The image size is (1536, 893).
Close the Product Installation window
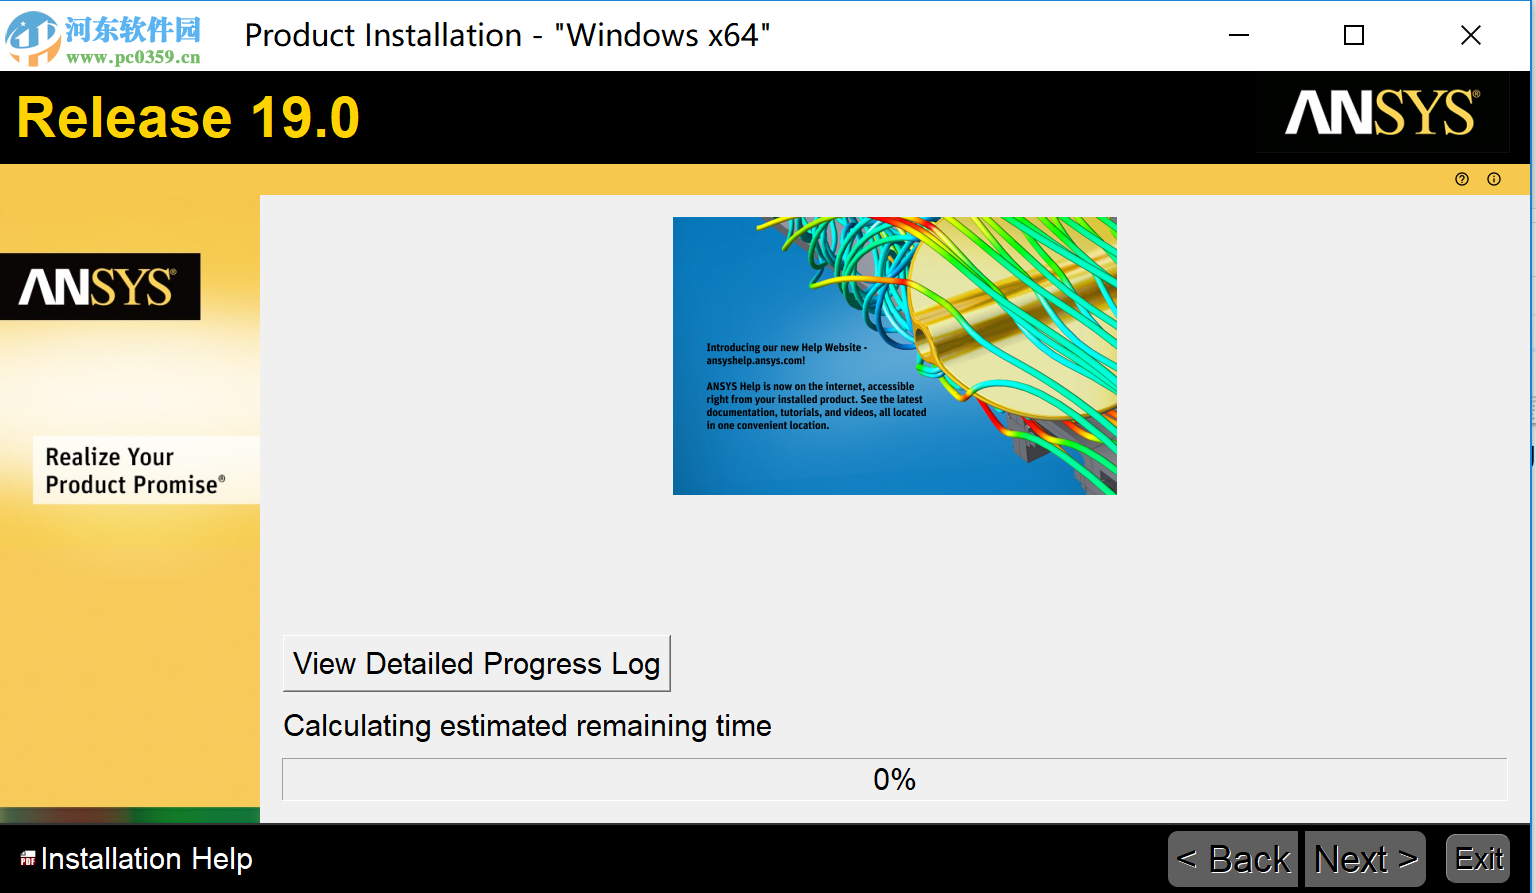coord(1470,35)
